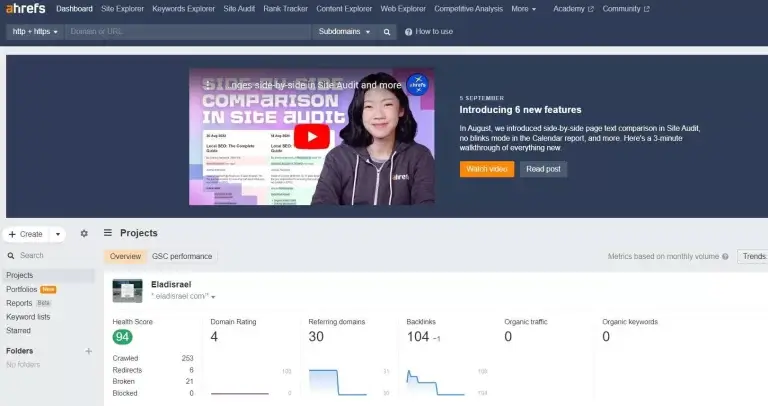Select Projects in sidebar
Screen dimensions: 768x406
48,275
